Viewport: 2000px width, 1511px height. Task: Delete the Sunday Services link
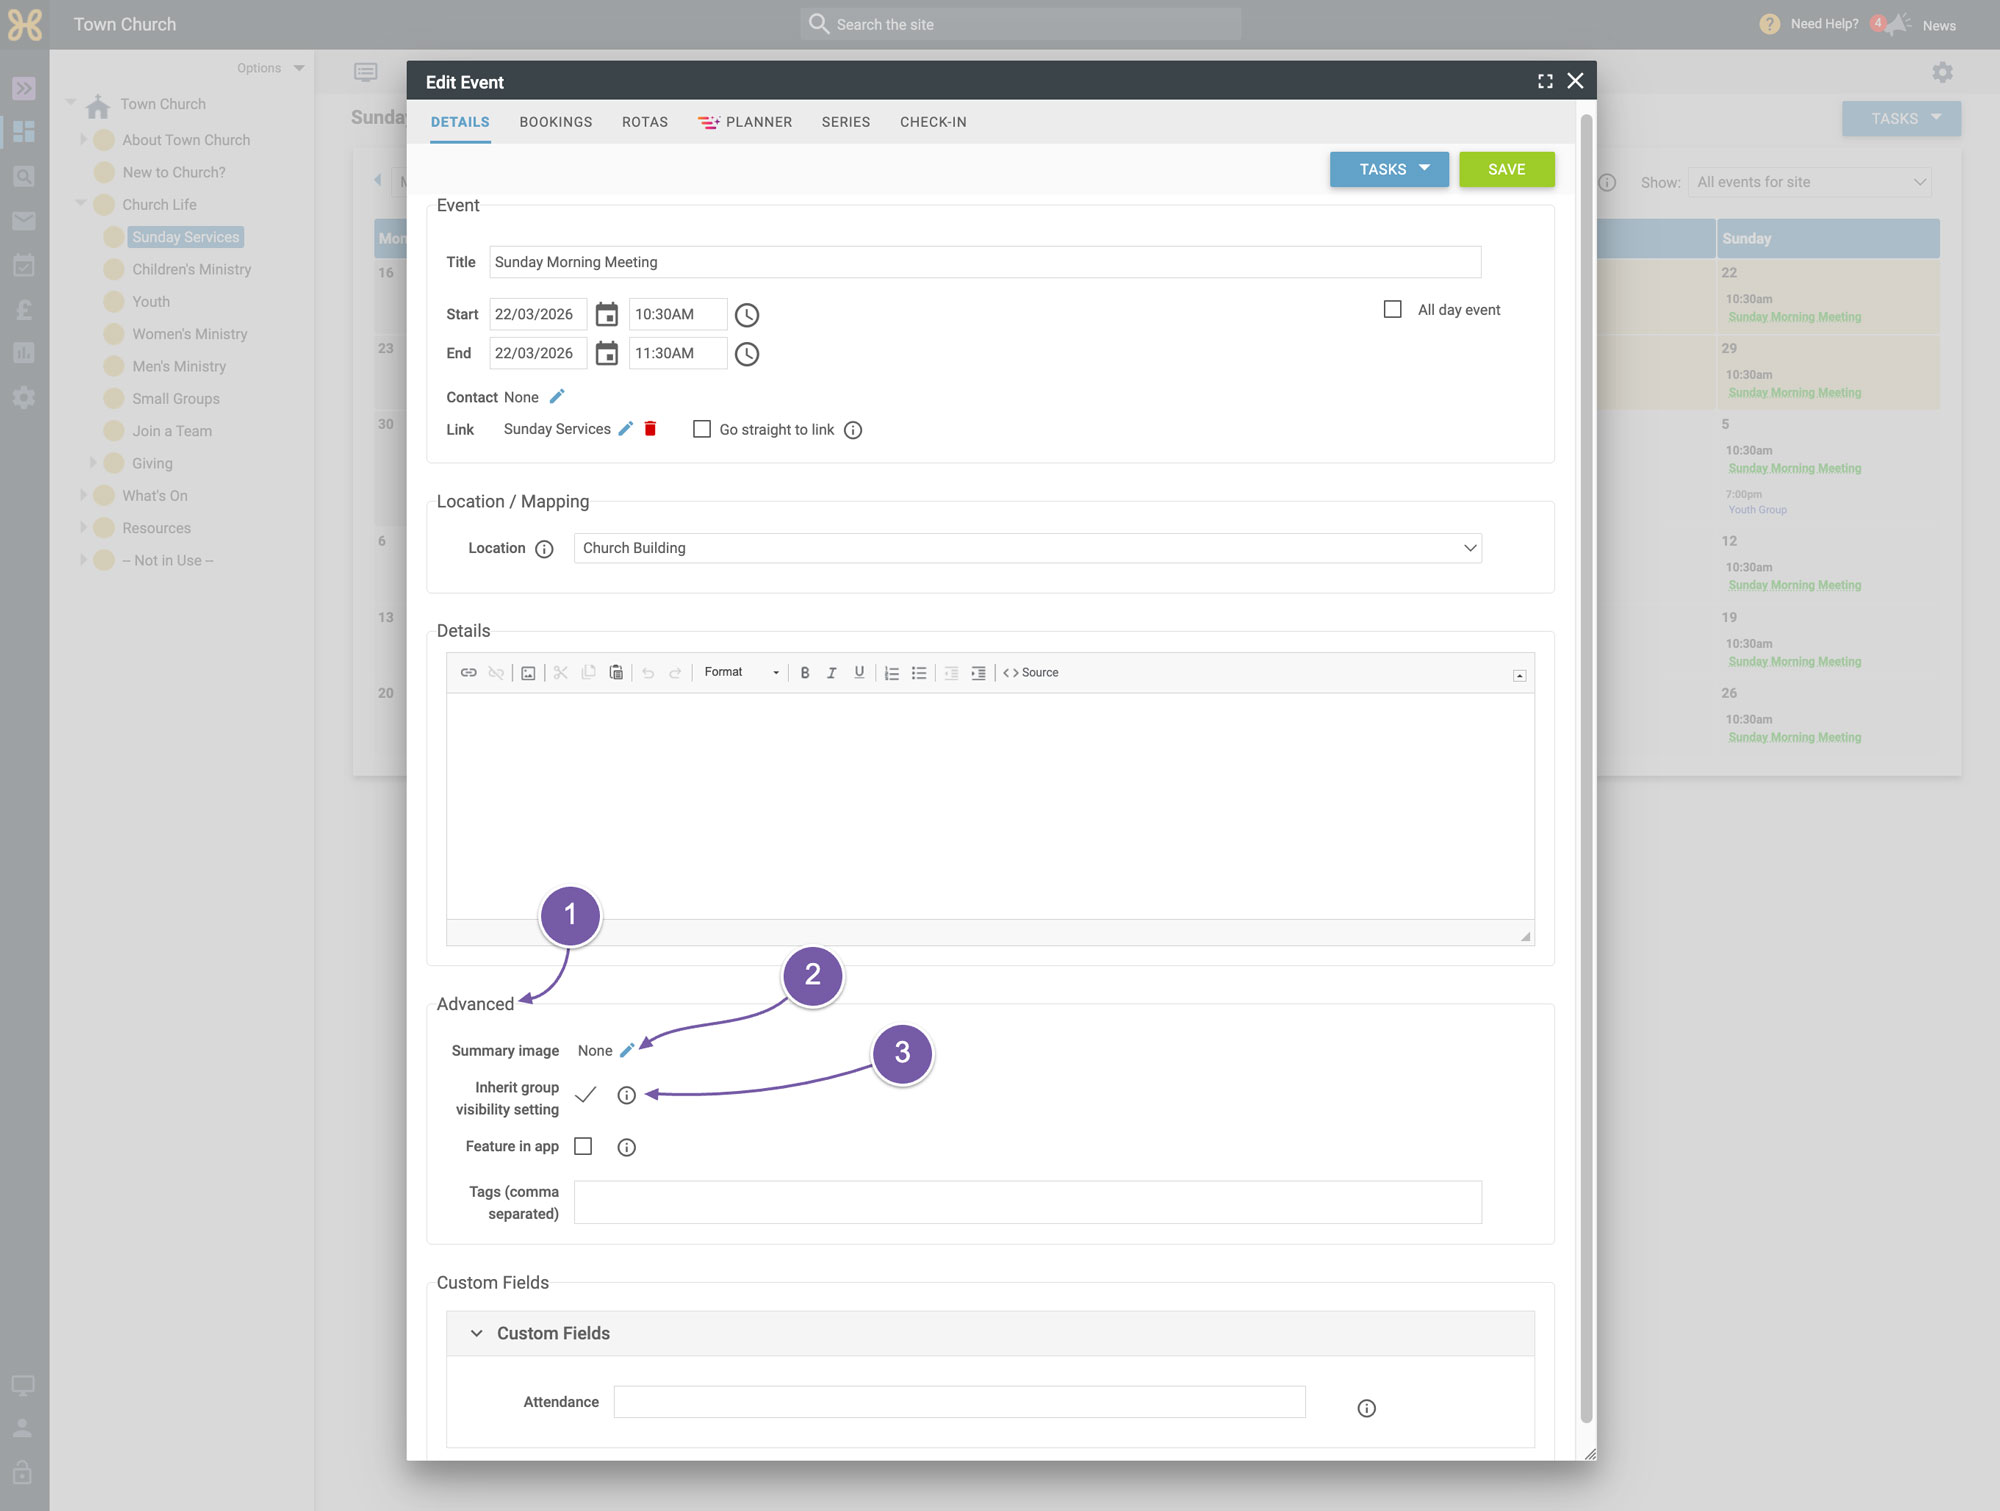(x=650, y=429)
